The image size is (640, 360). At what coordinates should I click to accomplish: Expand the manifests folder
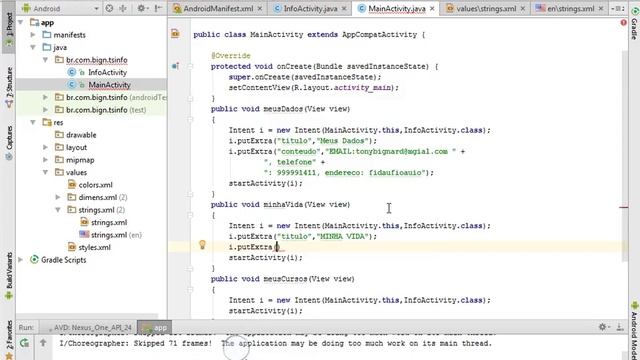coord(33,35)
